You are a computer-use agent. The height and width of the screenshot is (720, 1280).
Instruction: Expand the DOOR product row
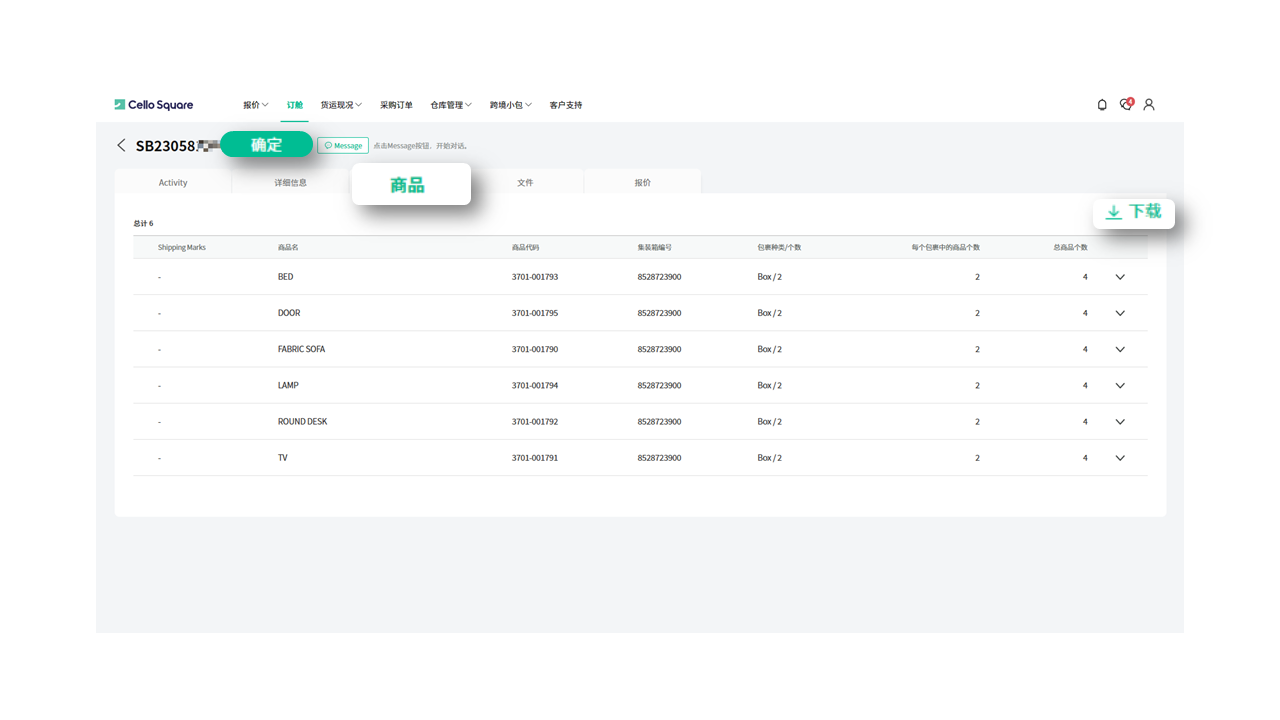click(1120, 313)
